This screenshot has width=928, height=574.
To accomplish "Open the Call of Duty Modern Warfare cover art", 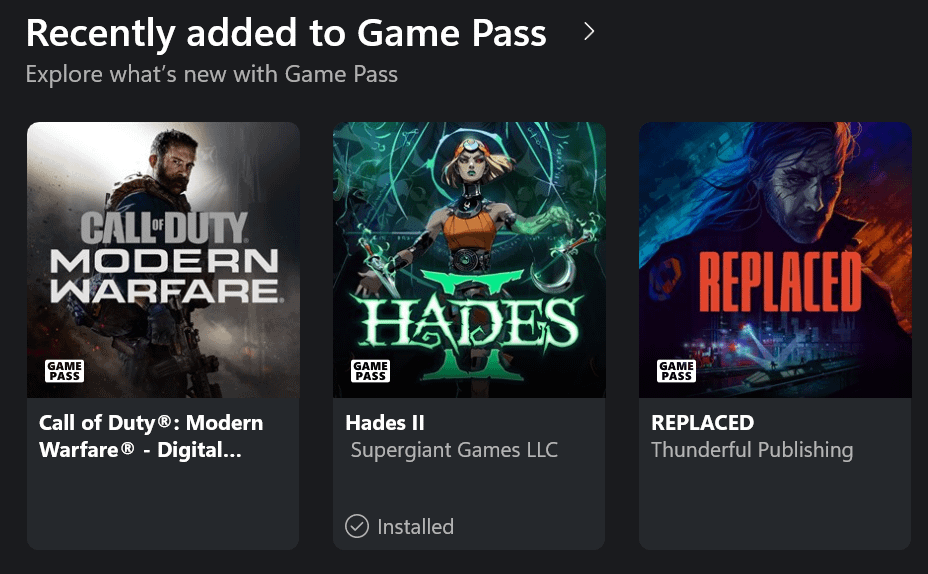I will 163,200.
